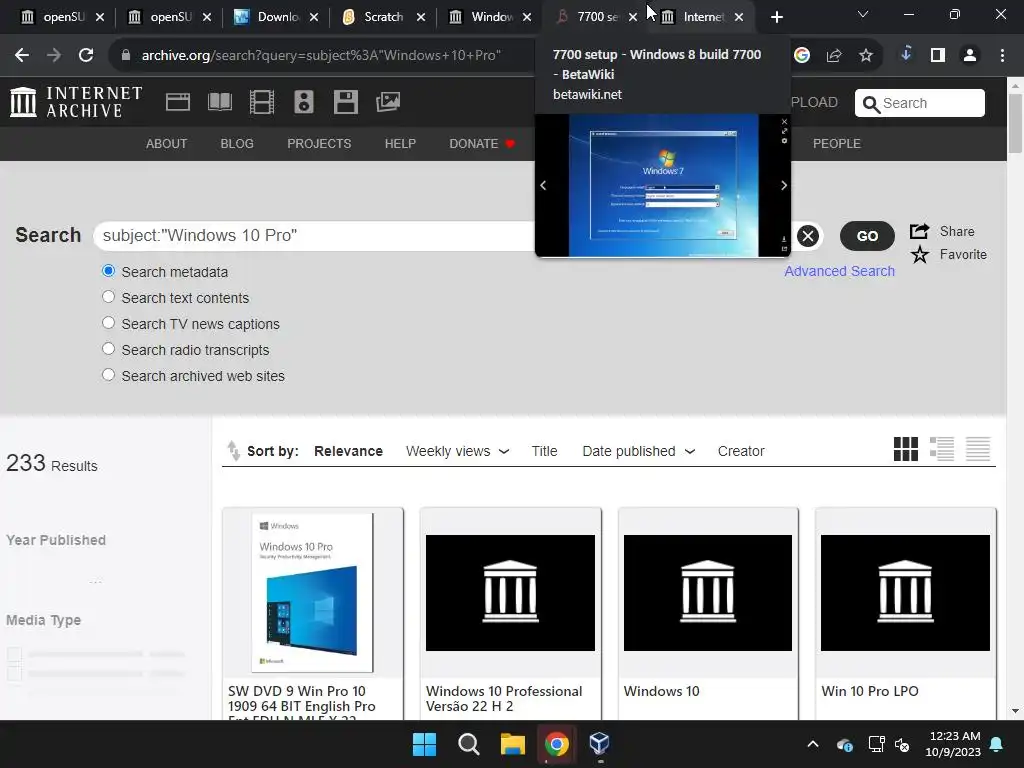The width and height of the screenshot is (1024, 768).
Task: Click the GO search button
Action: (x=867, y=236)
